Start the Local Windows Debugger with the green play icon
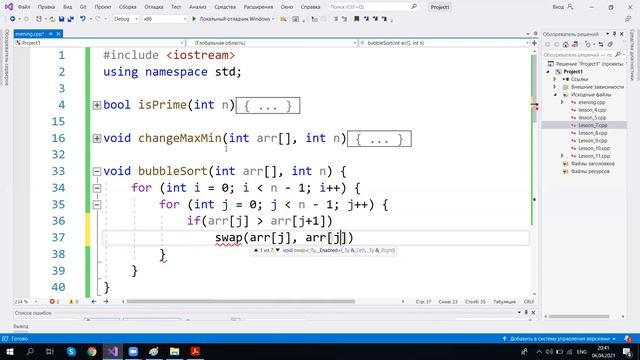Screen dimensions: 640x360 194,19
